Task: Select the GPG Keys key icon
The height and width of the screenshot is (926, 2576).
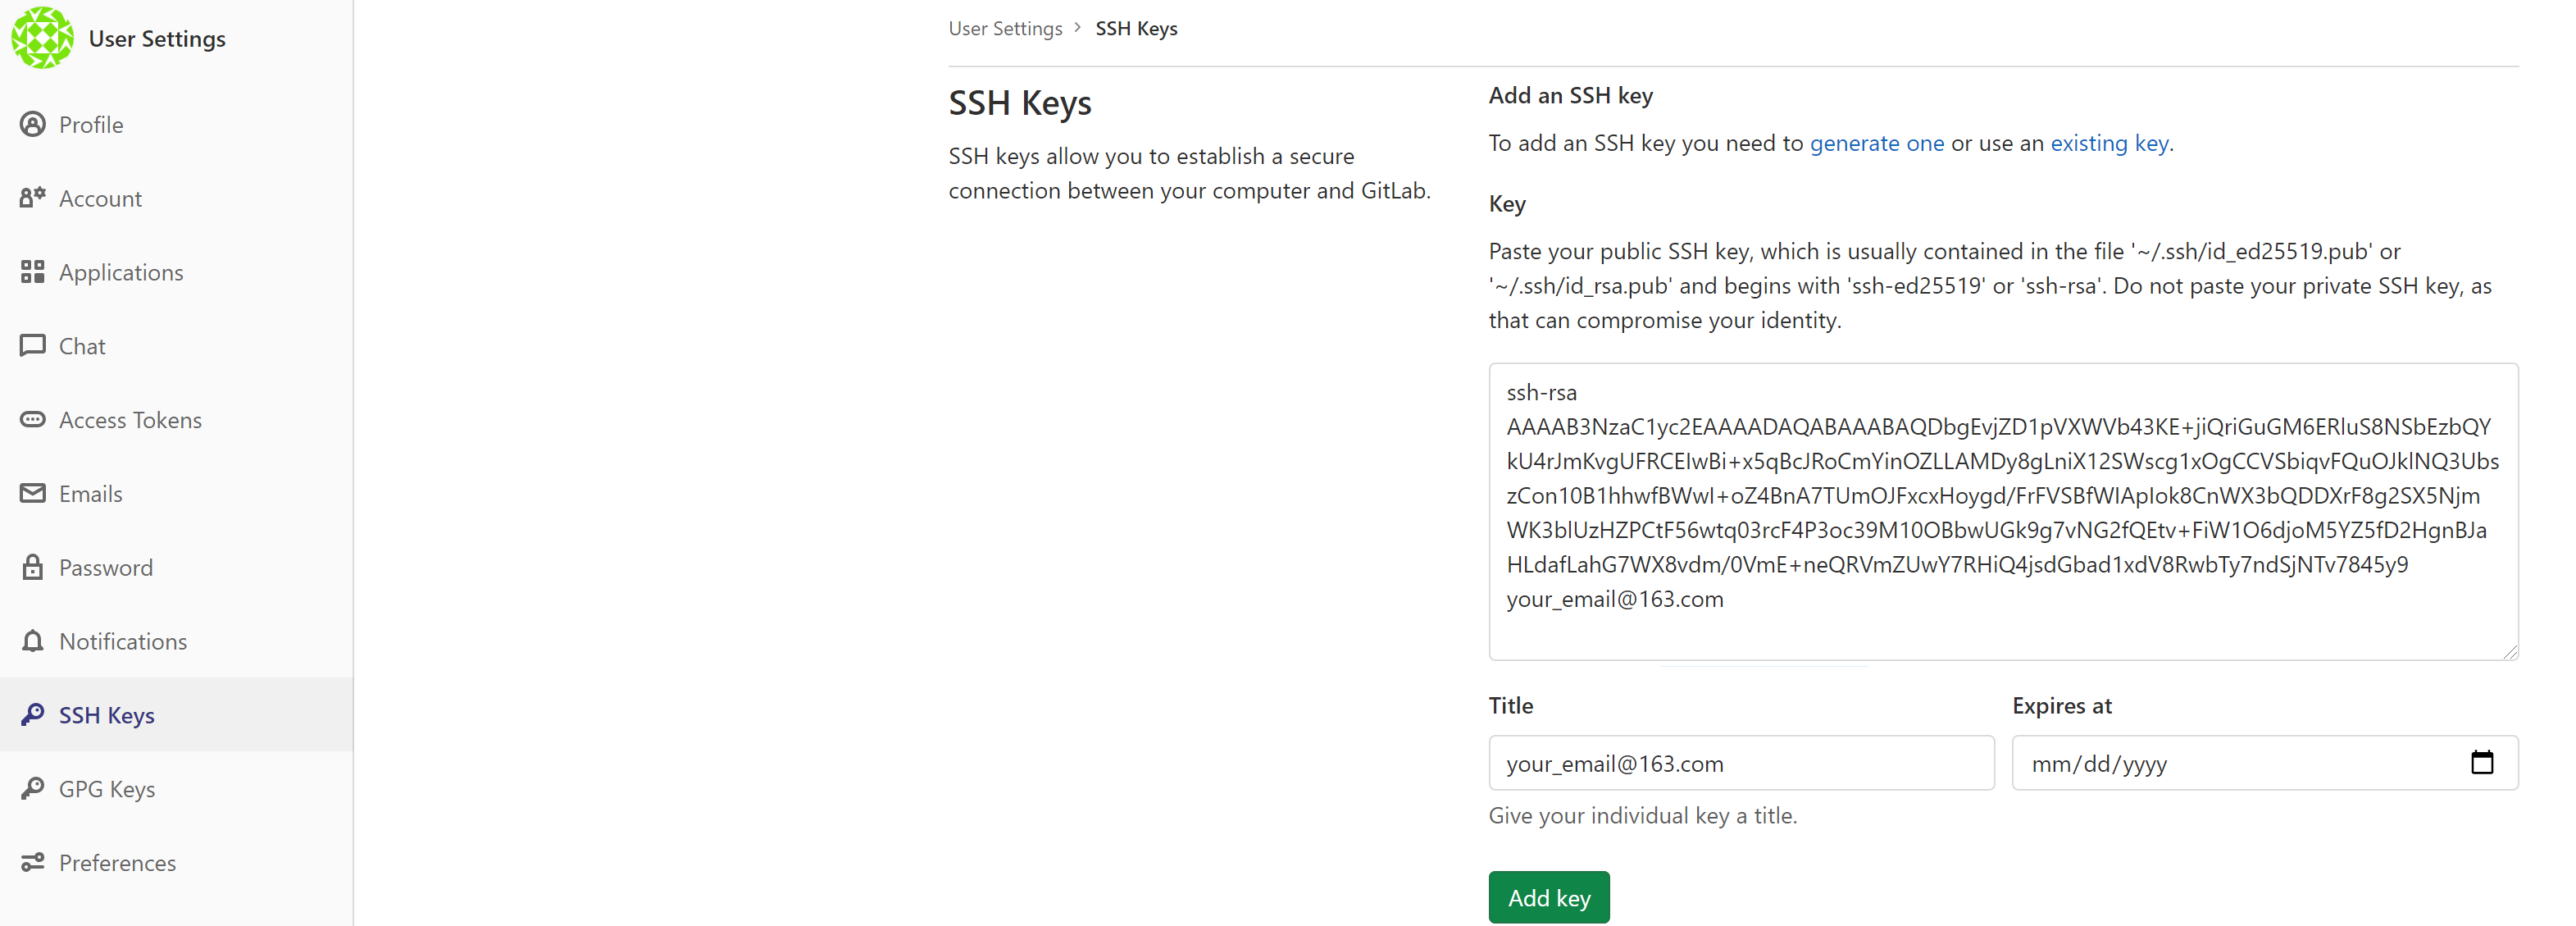Action: pos(33,788)
